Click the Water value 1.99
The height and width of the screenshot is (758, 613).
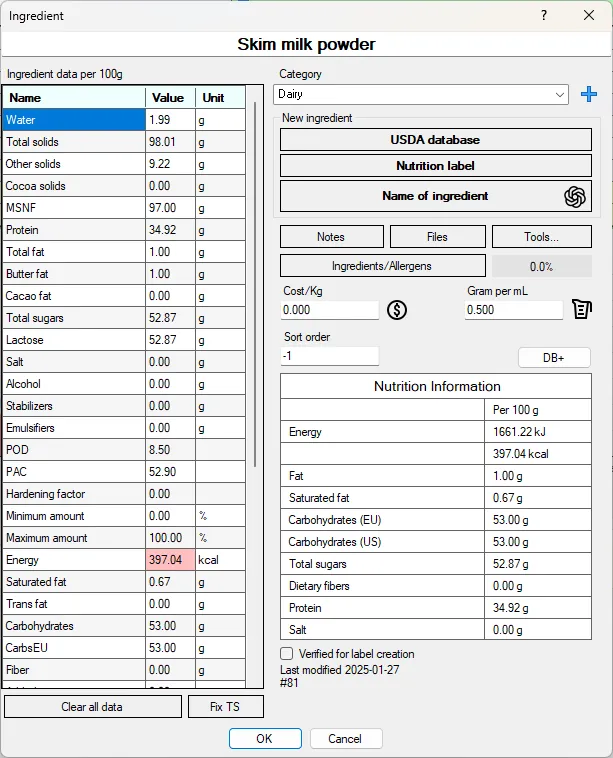[170, 119]
